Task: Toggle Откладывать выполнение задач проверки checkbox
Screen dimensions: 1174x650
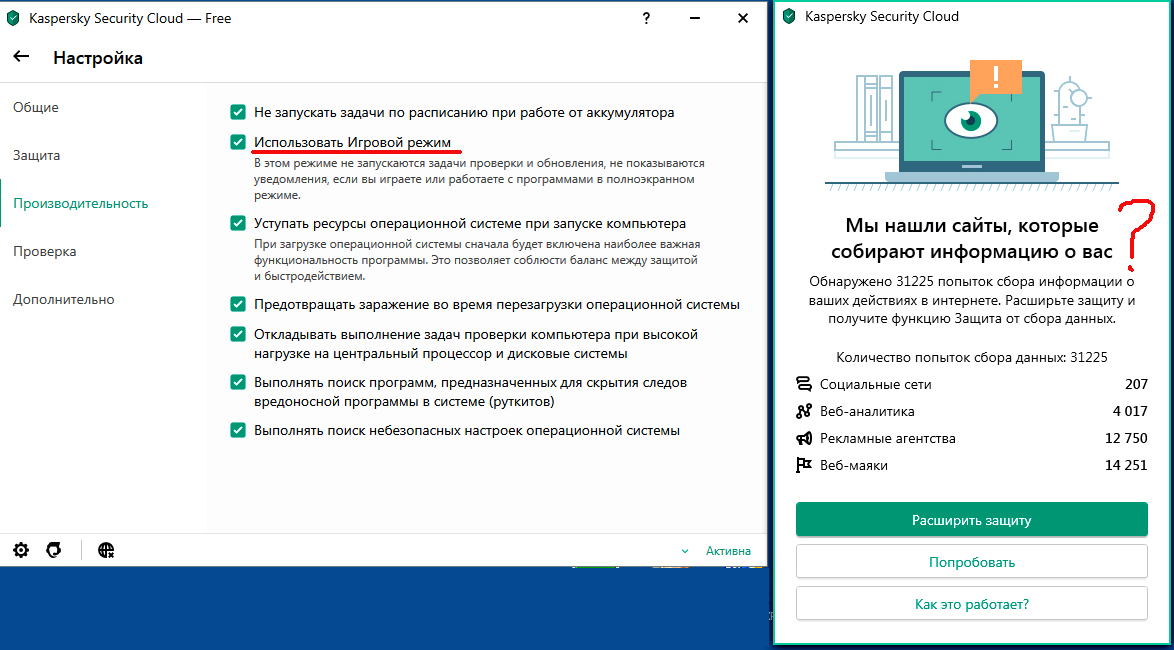Action: tap(238, 334)
